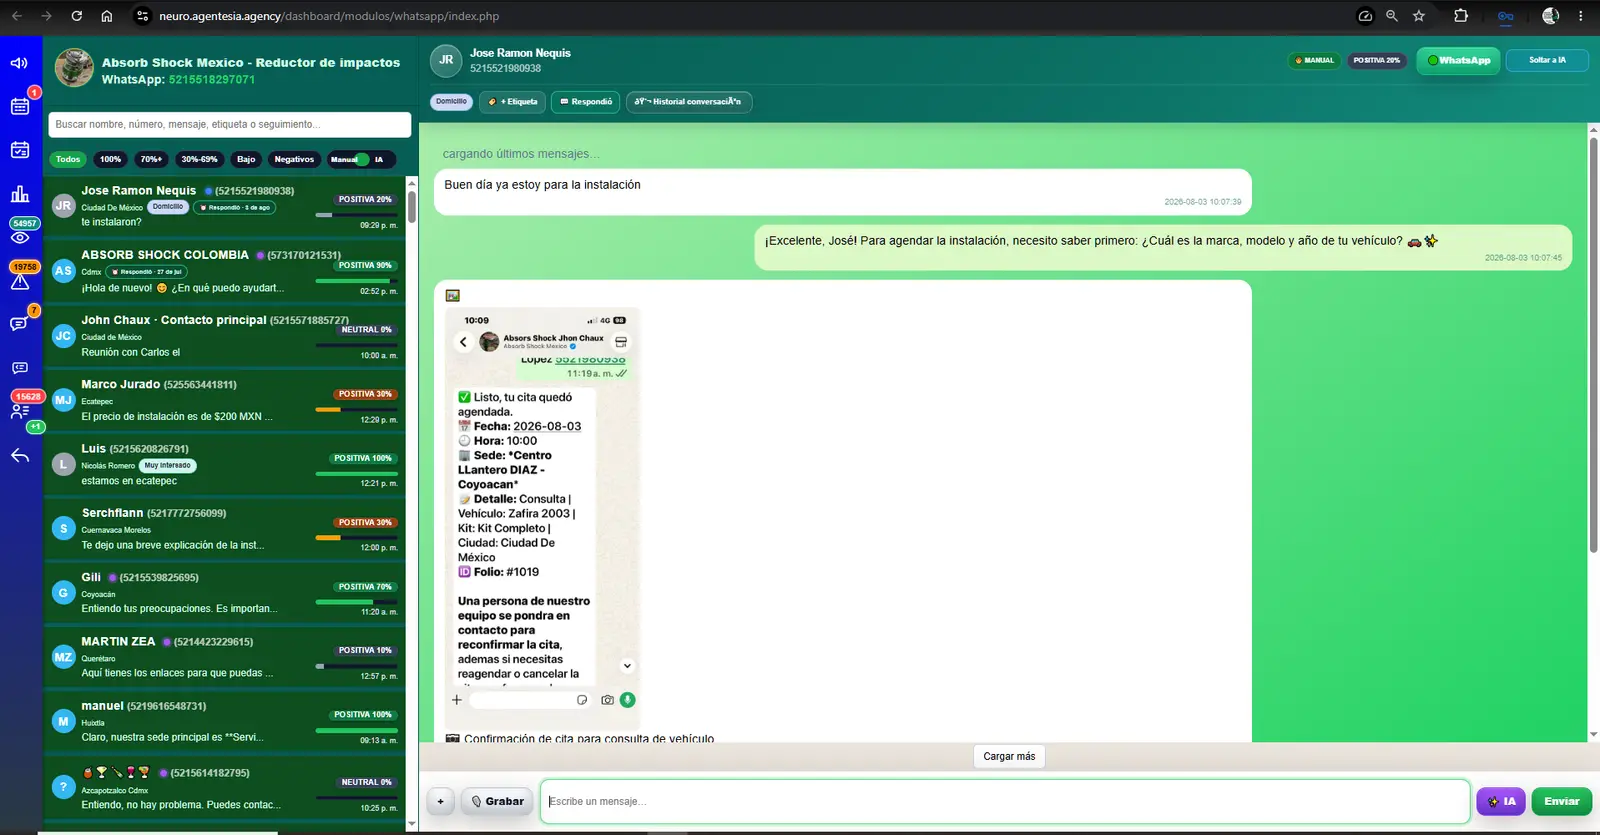Click the eye icon under 54957 badge
The width and height of the screenshot is (1600, 835).
click(x=20, y=238)
